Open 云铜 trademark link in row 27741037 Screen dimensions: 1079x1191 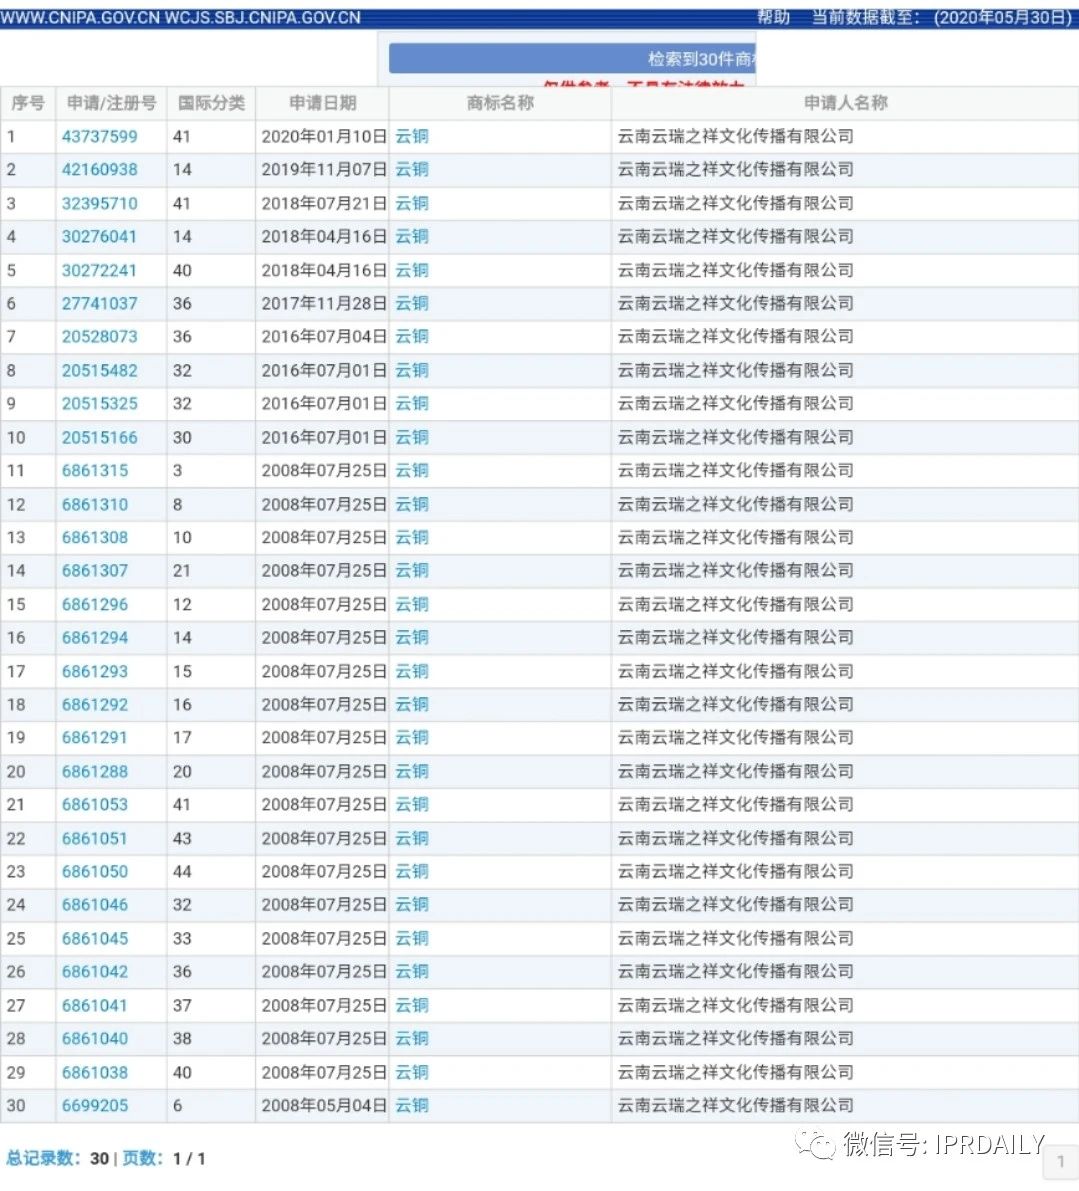tap(412, 304)
